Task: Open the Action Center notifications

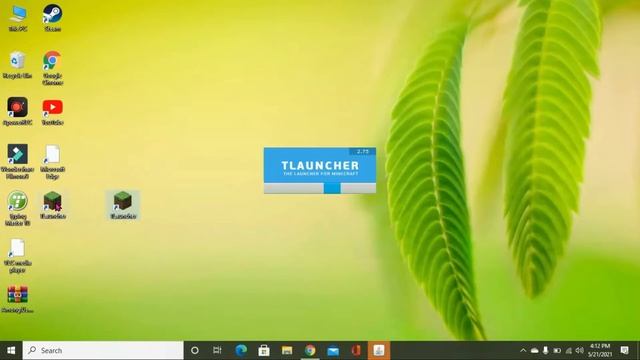Action: (624, 350)
